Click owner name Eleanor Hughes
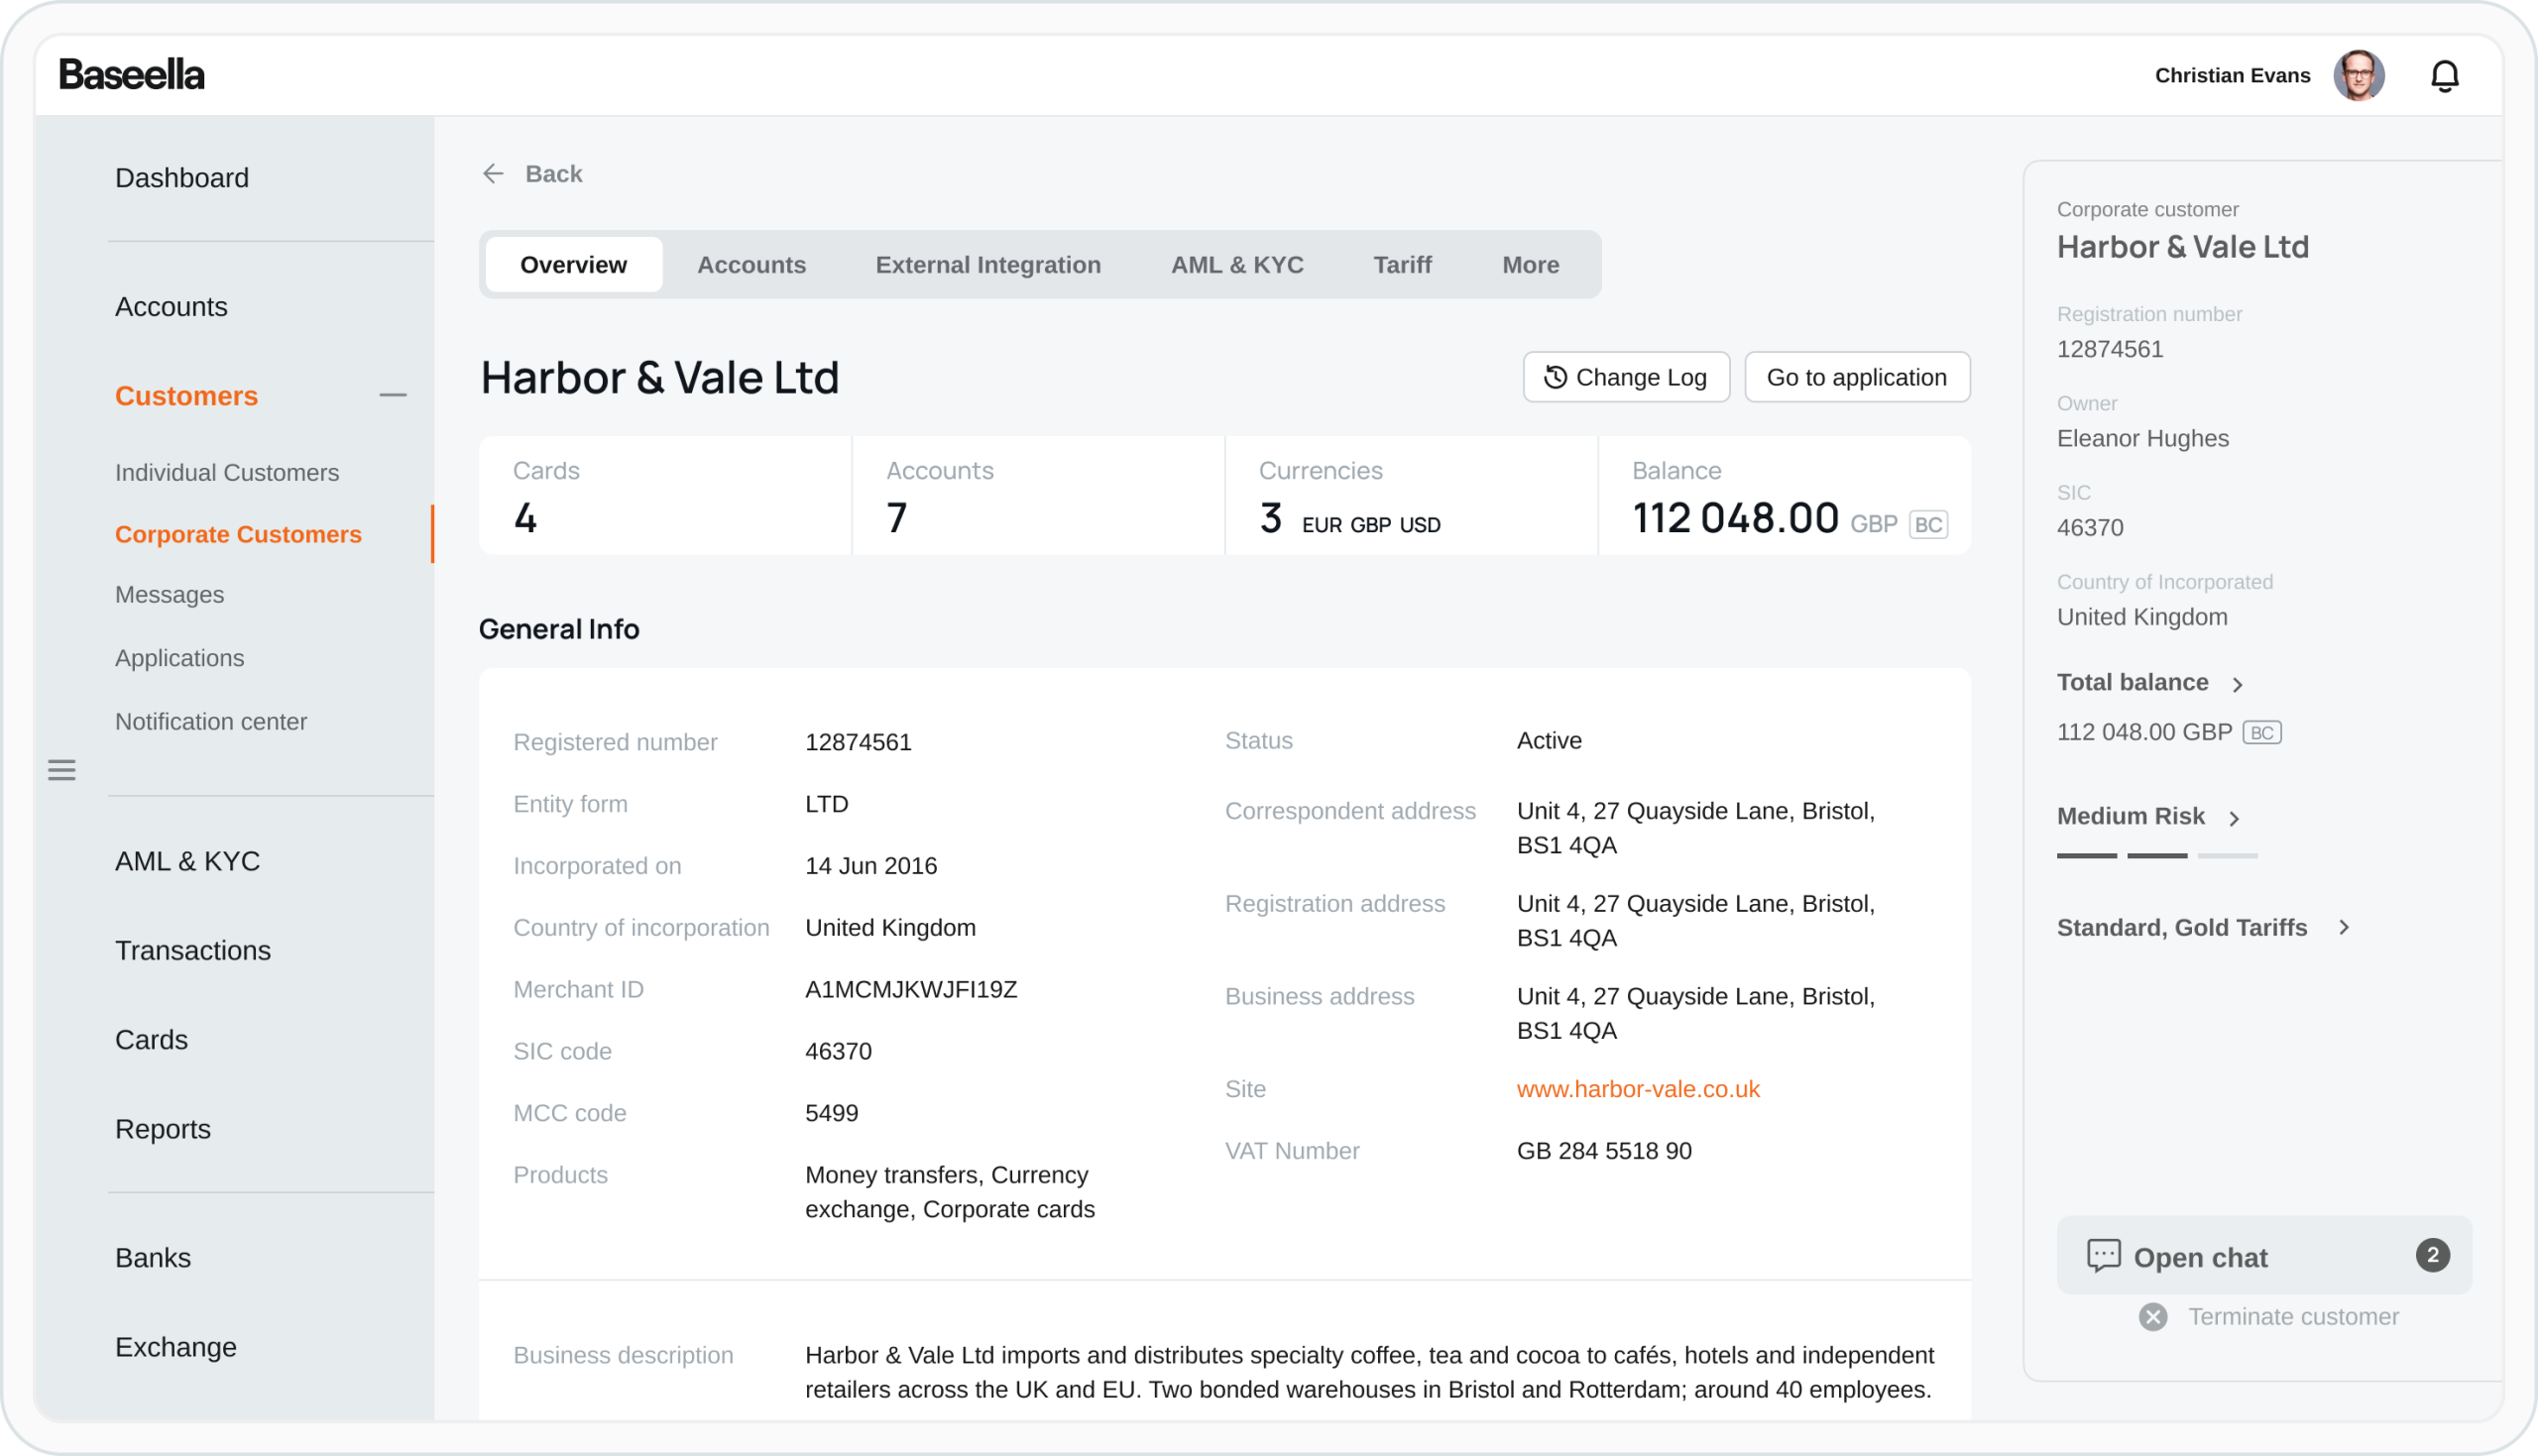The width and height of the screenshot is (2538, 1456). tap(2142, 439)
